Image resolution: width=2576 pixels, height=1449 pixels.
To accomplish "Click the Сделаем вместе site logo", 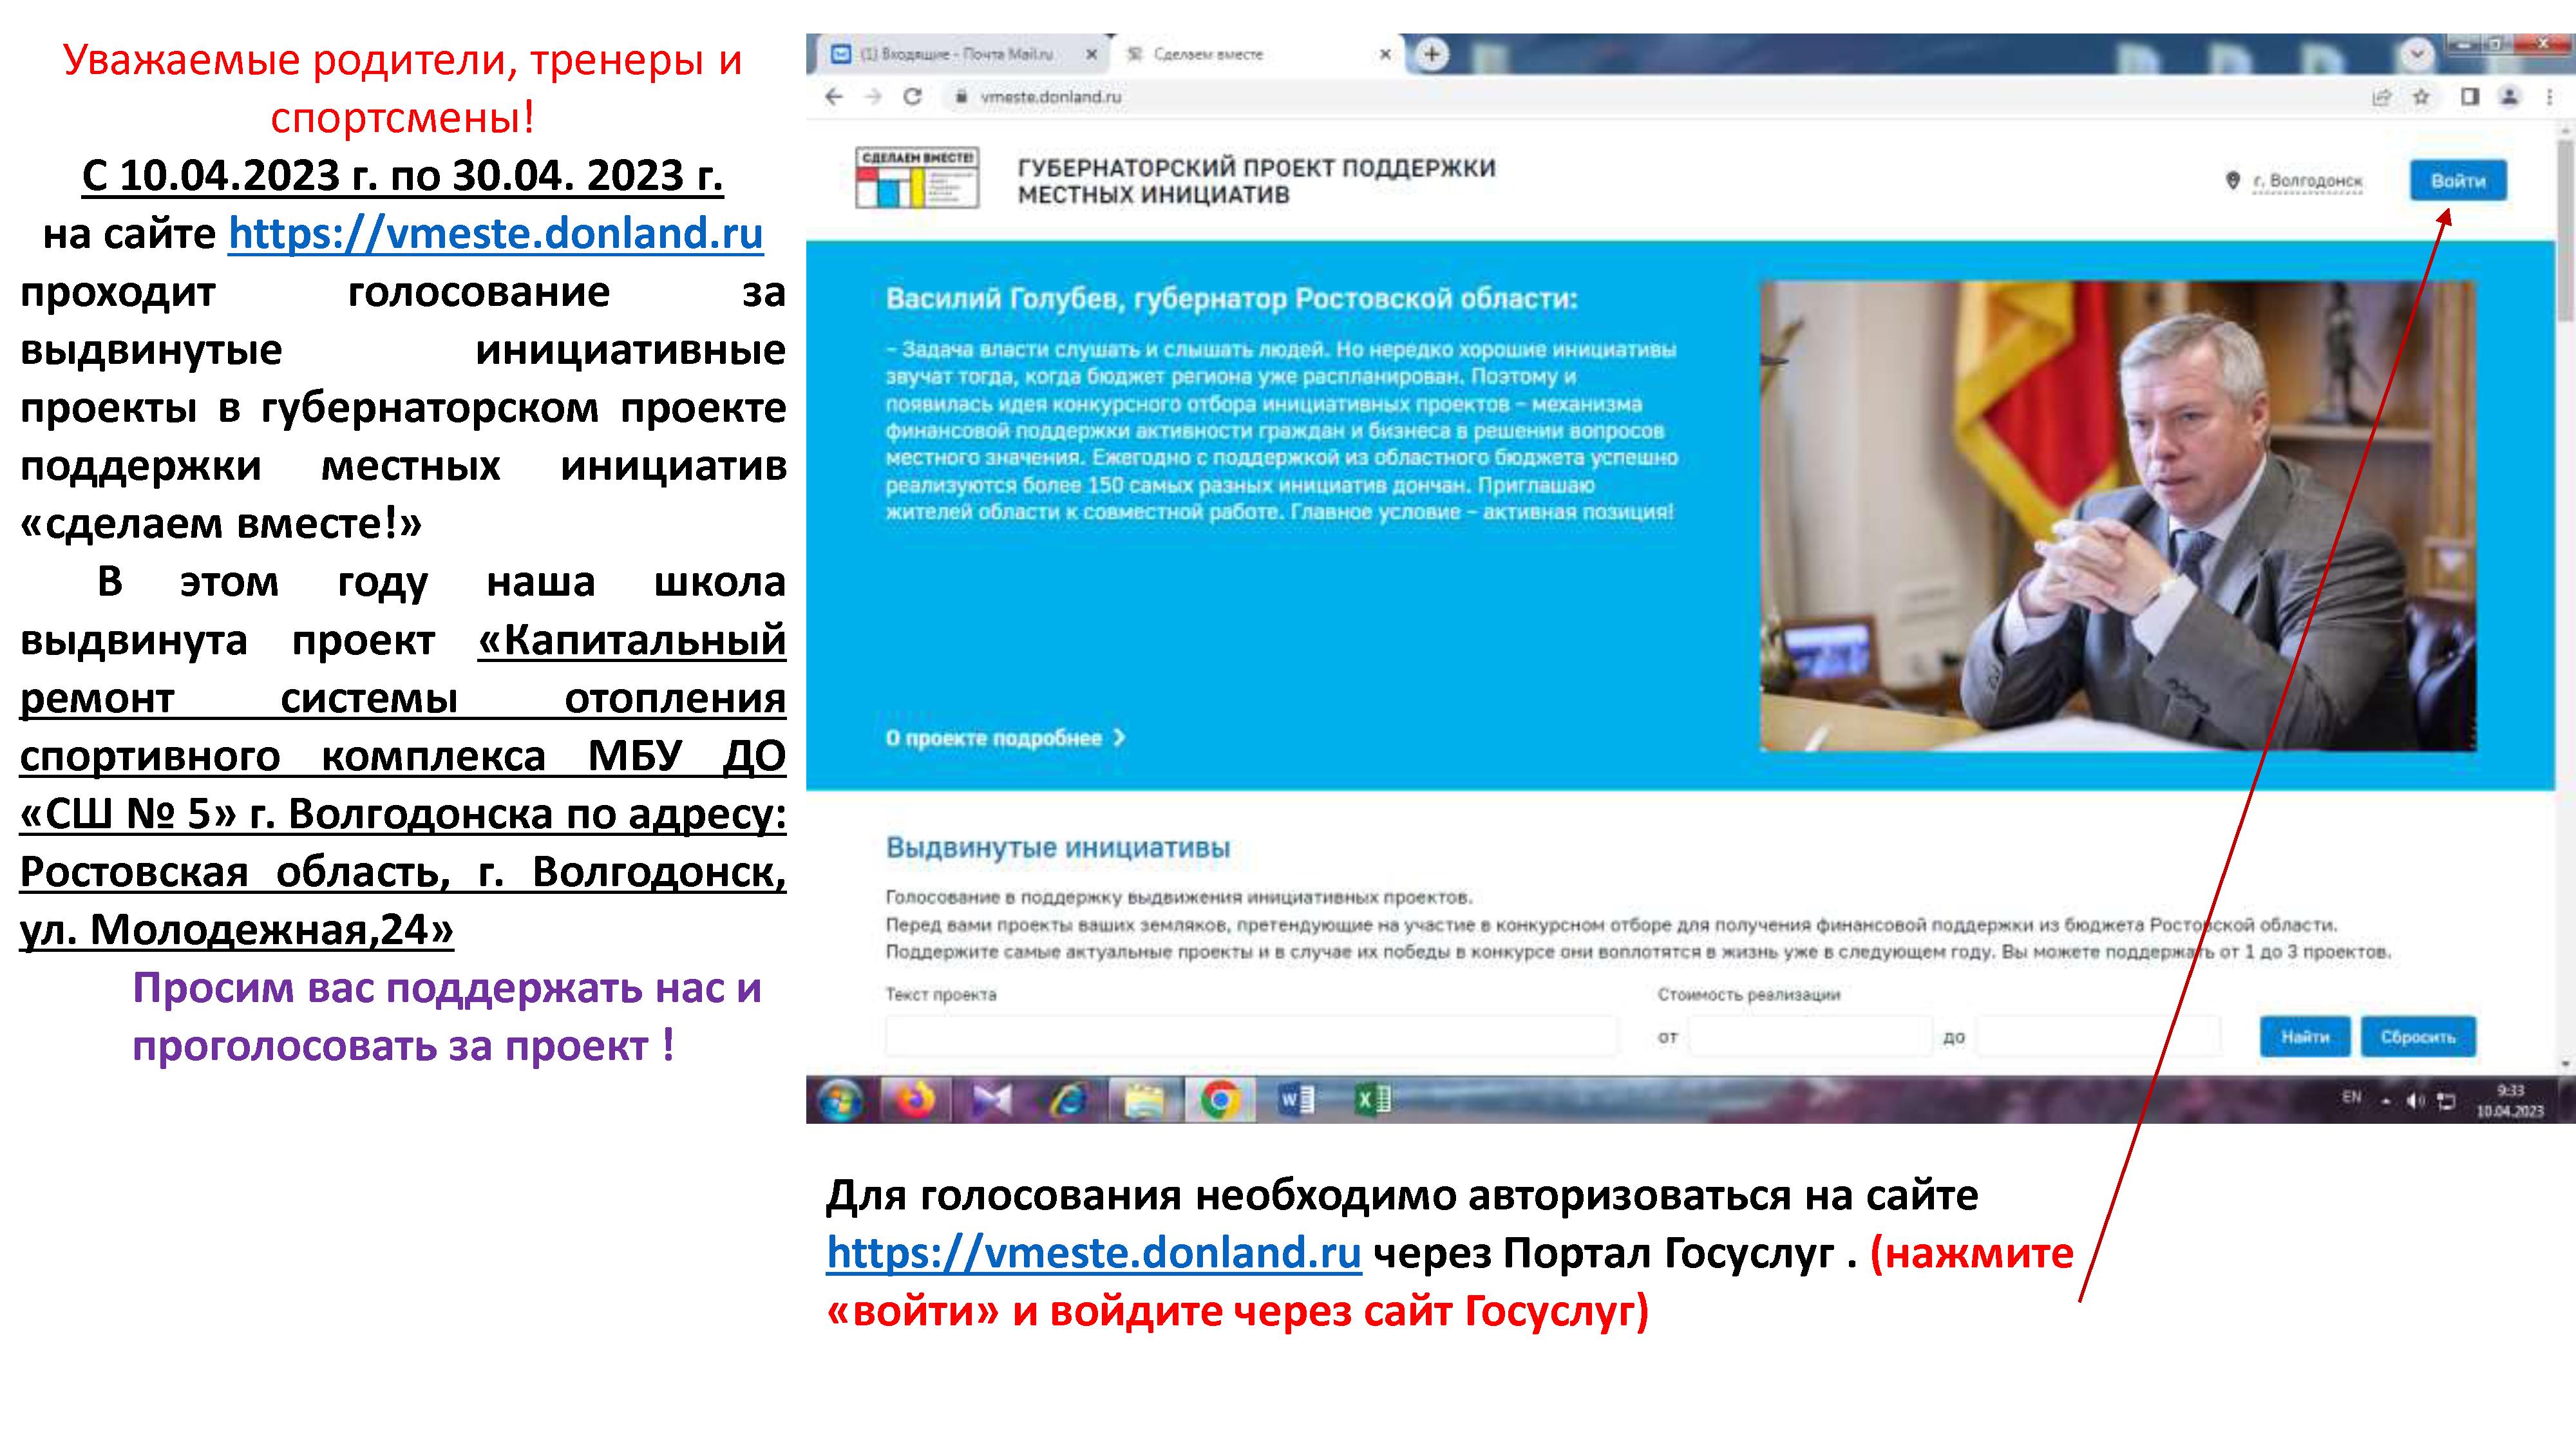I will (917, 178).
